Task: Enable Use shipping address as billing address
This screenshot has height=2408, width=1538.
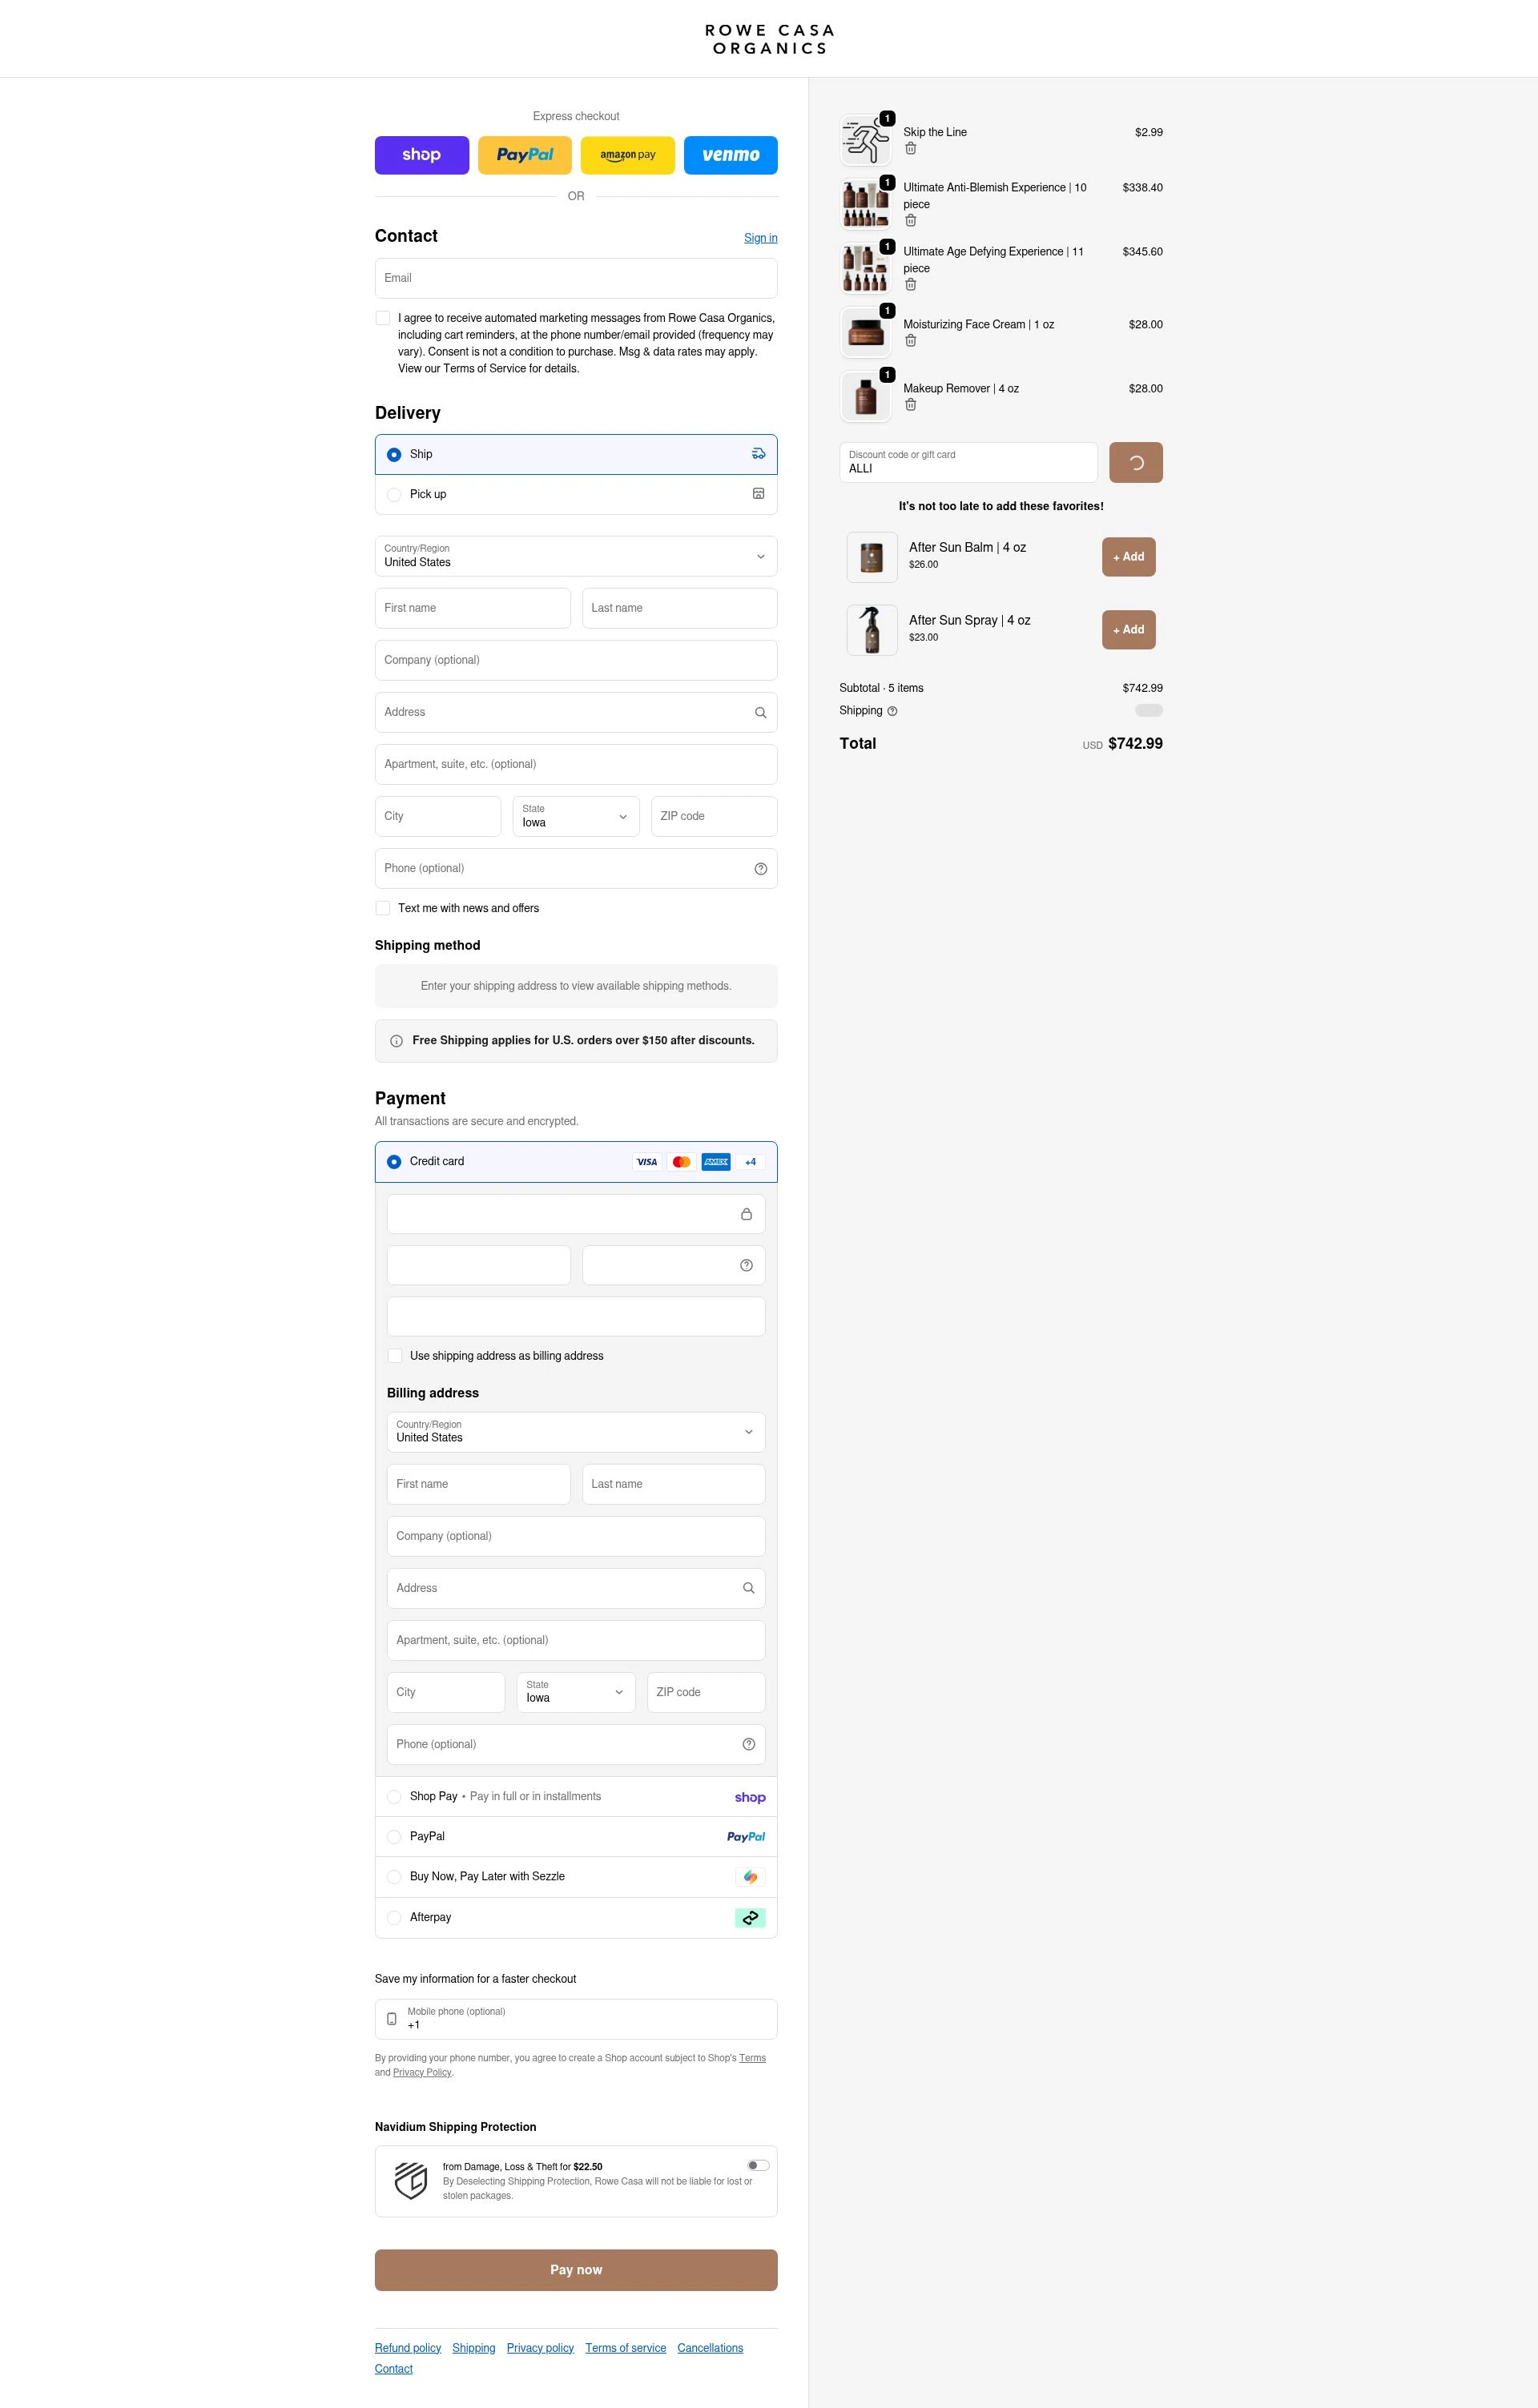Action: tap(395, 1356)
